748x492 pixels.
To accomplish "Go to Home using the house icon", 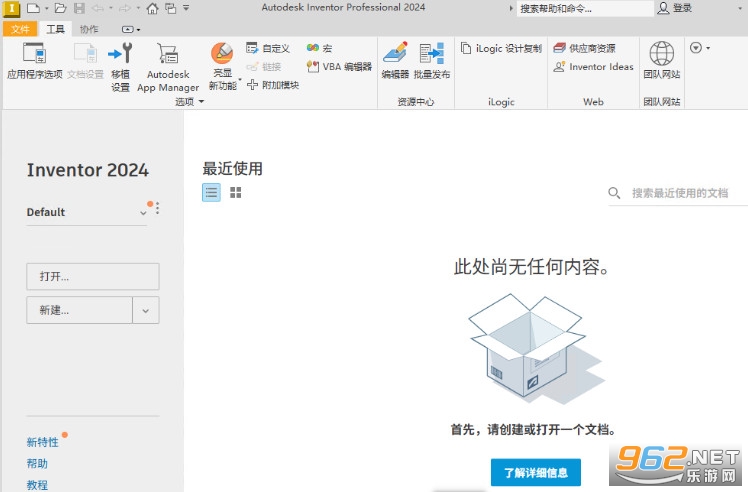I will (152, 8).
